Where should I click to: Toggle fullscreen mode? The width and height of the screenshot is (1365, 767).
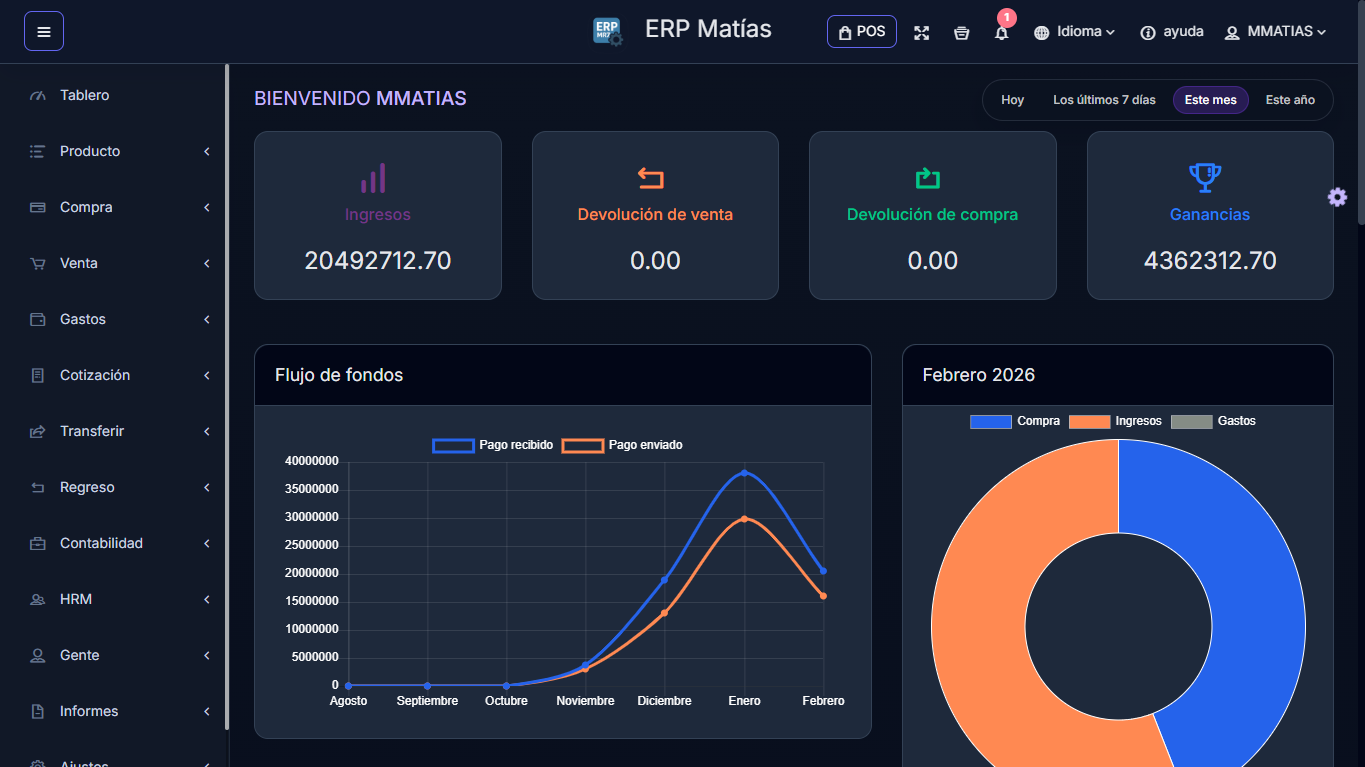tap(921, 32)
